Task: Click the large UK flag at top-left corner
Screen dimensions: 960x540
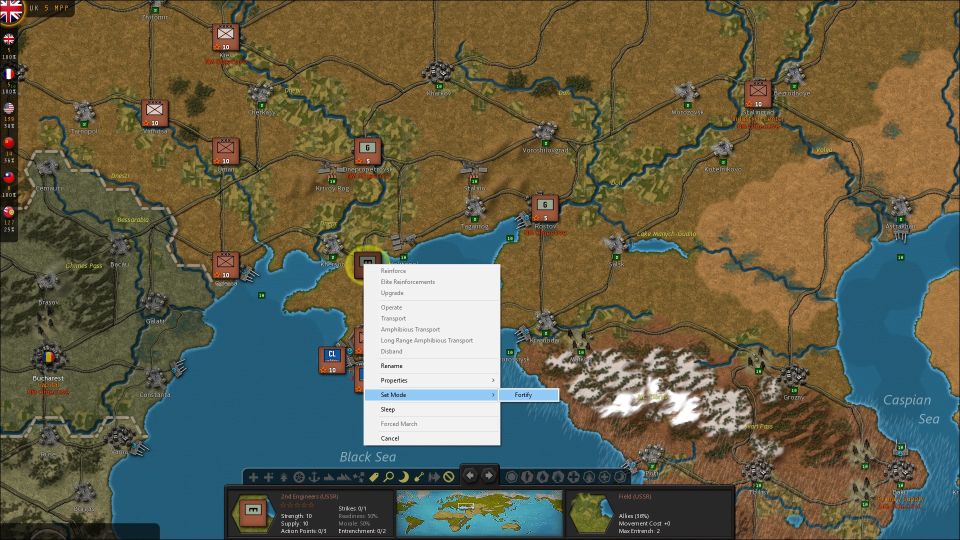Action: click(x=11, y=11)
